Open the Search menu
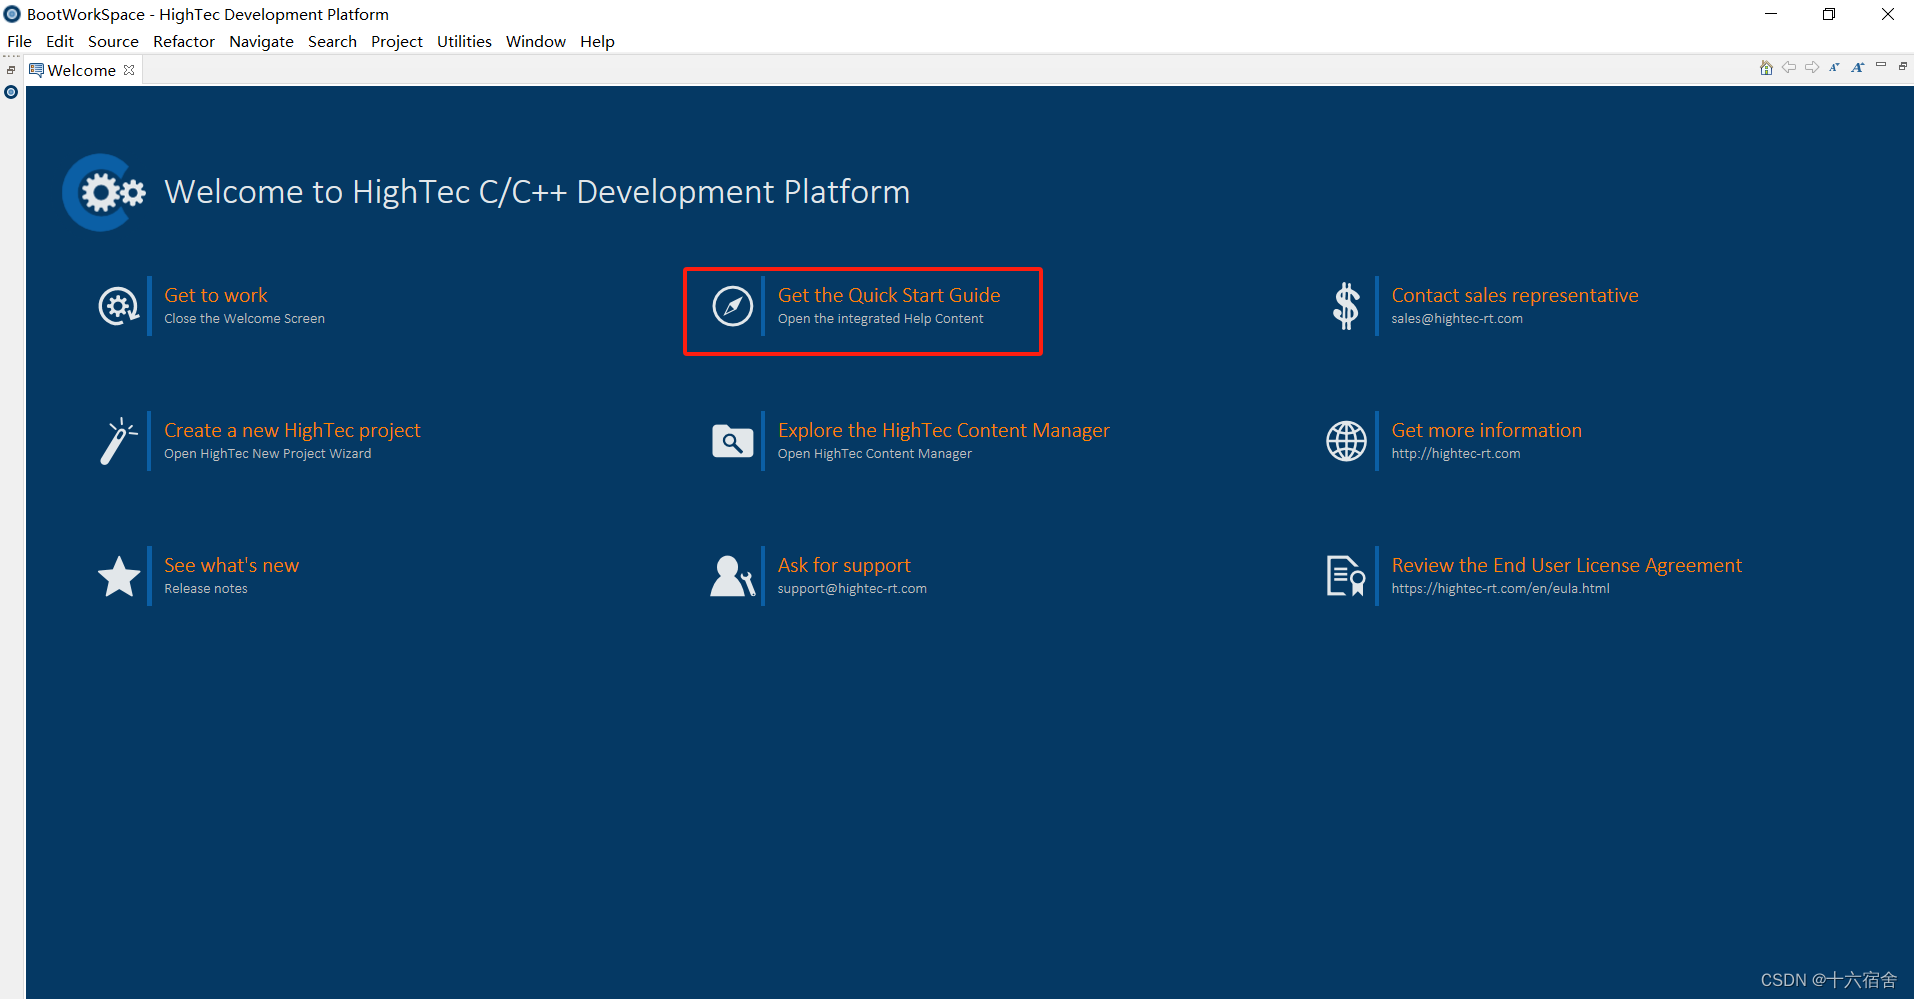This screenshot has width=1914, height=999. pyautogui.click(x=332, y=41)
